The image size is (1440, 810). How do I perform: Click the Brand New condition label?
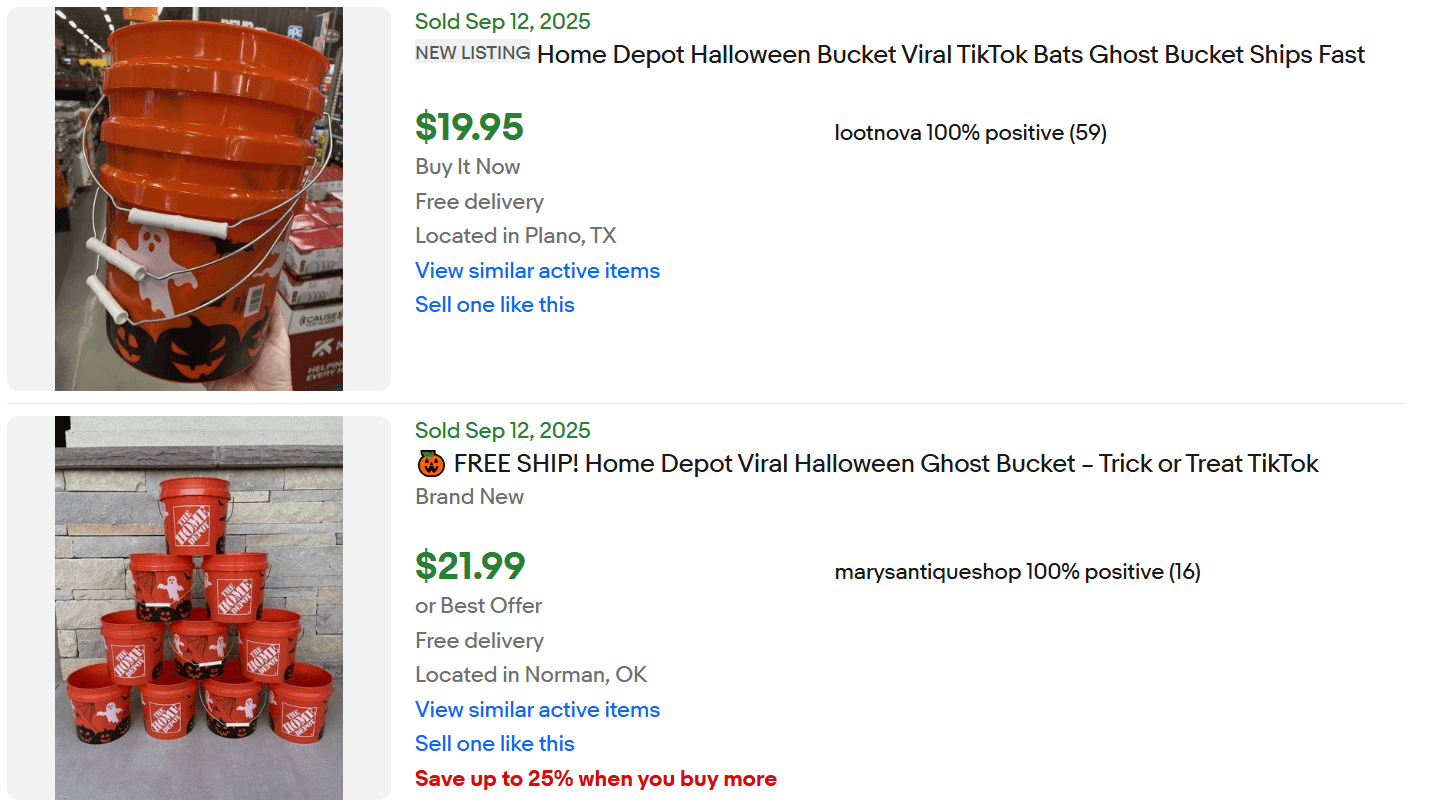pyautogui.click(x=470, y=496)
